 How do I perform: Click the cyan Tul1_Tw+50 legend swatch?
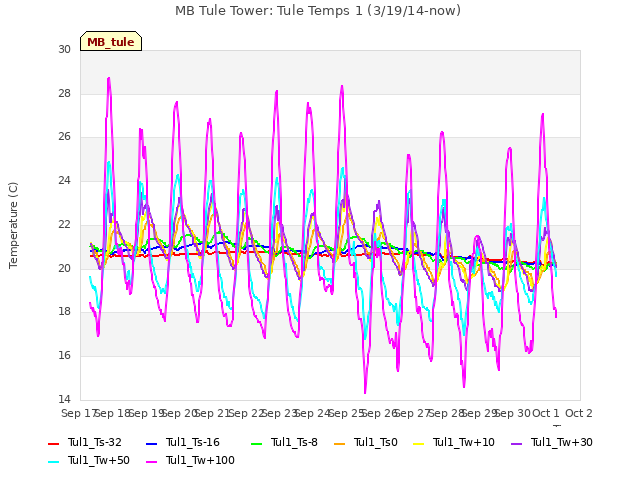pos(53,462)
